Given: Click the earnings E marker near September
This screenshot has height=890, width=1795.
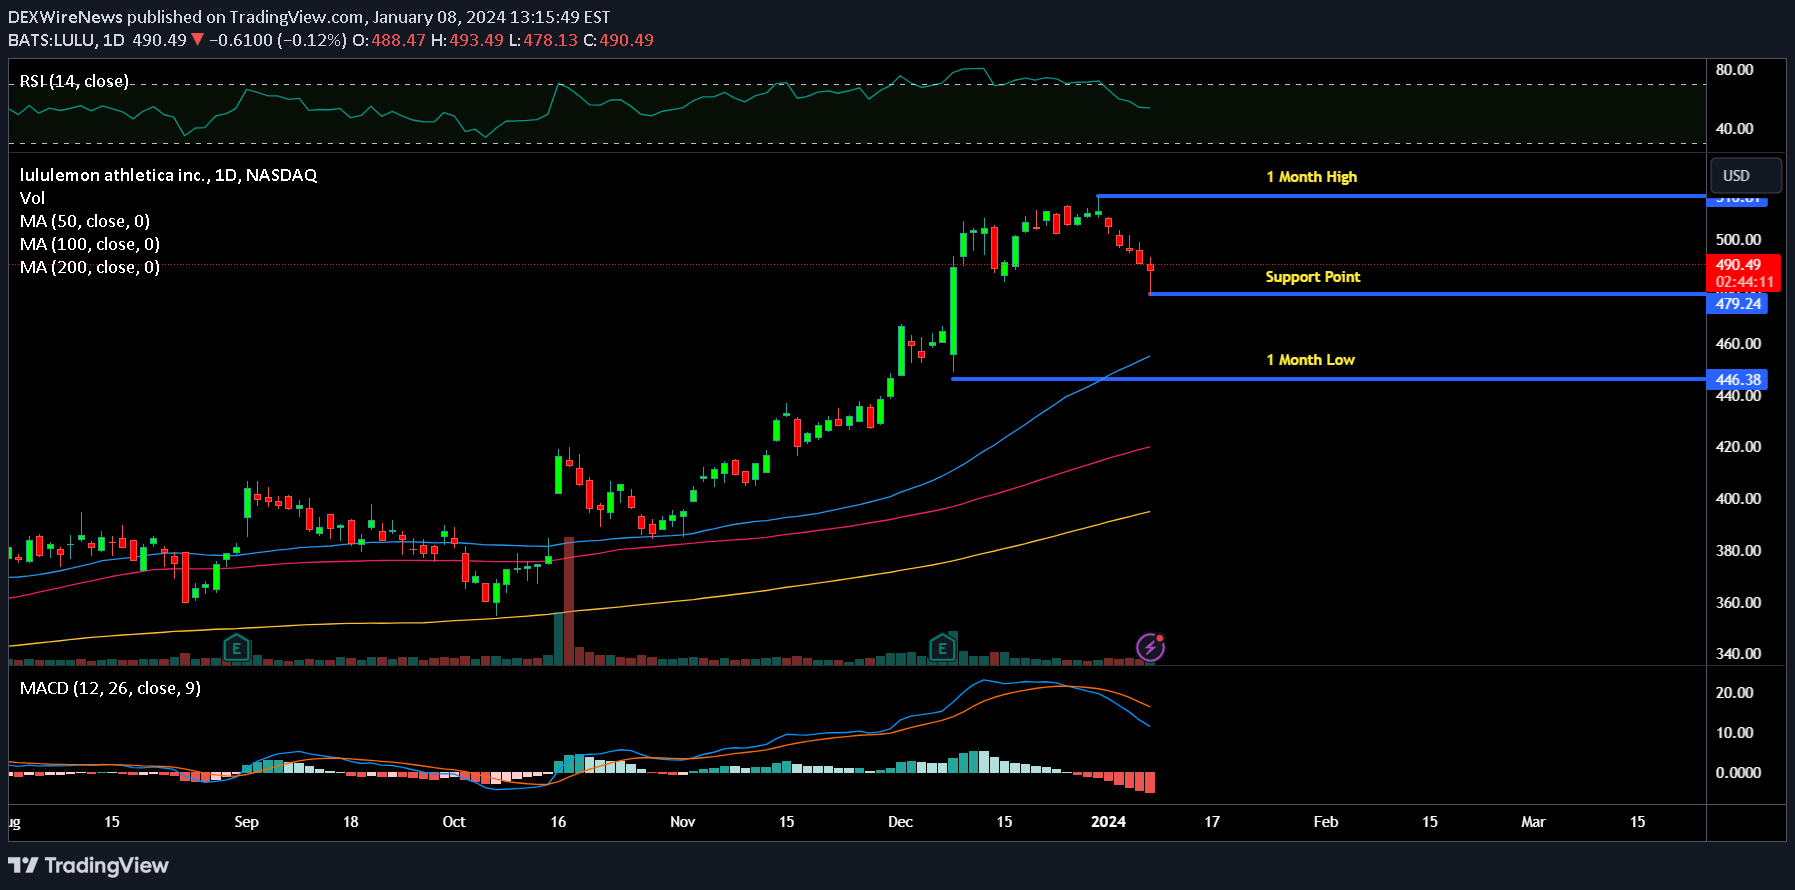Looking at the screenshot, I should point(236,648).
